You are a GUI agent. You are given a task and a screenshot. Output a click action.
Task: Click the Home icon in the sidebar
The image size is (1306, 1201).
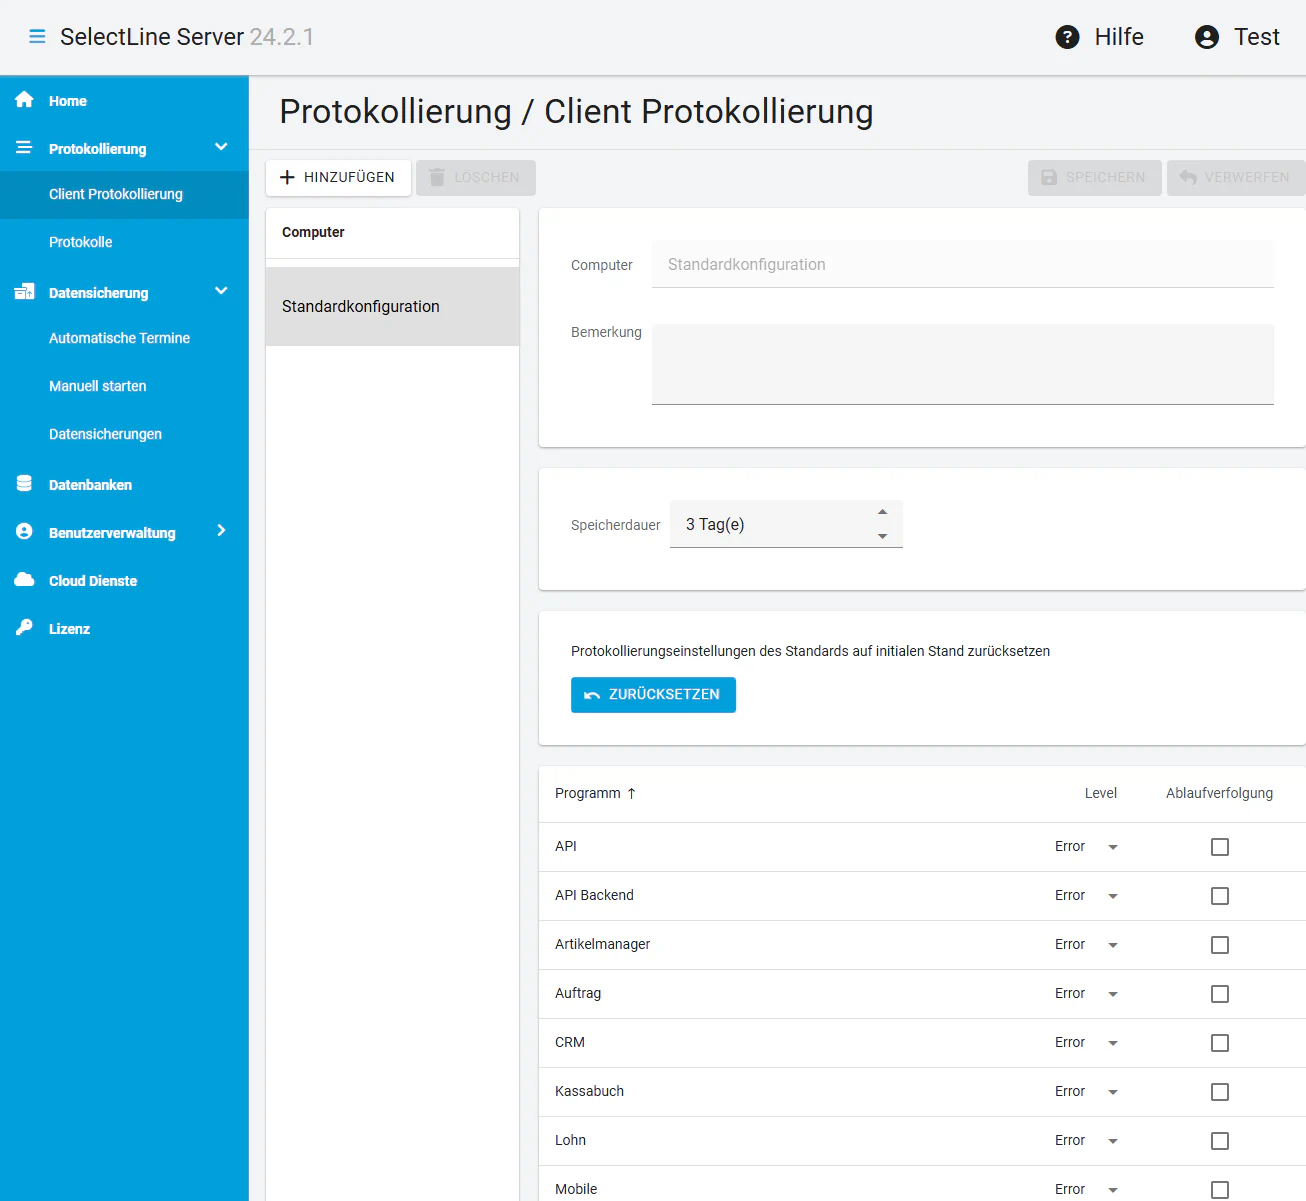(23, 100)
